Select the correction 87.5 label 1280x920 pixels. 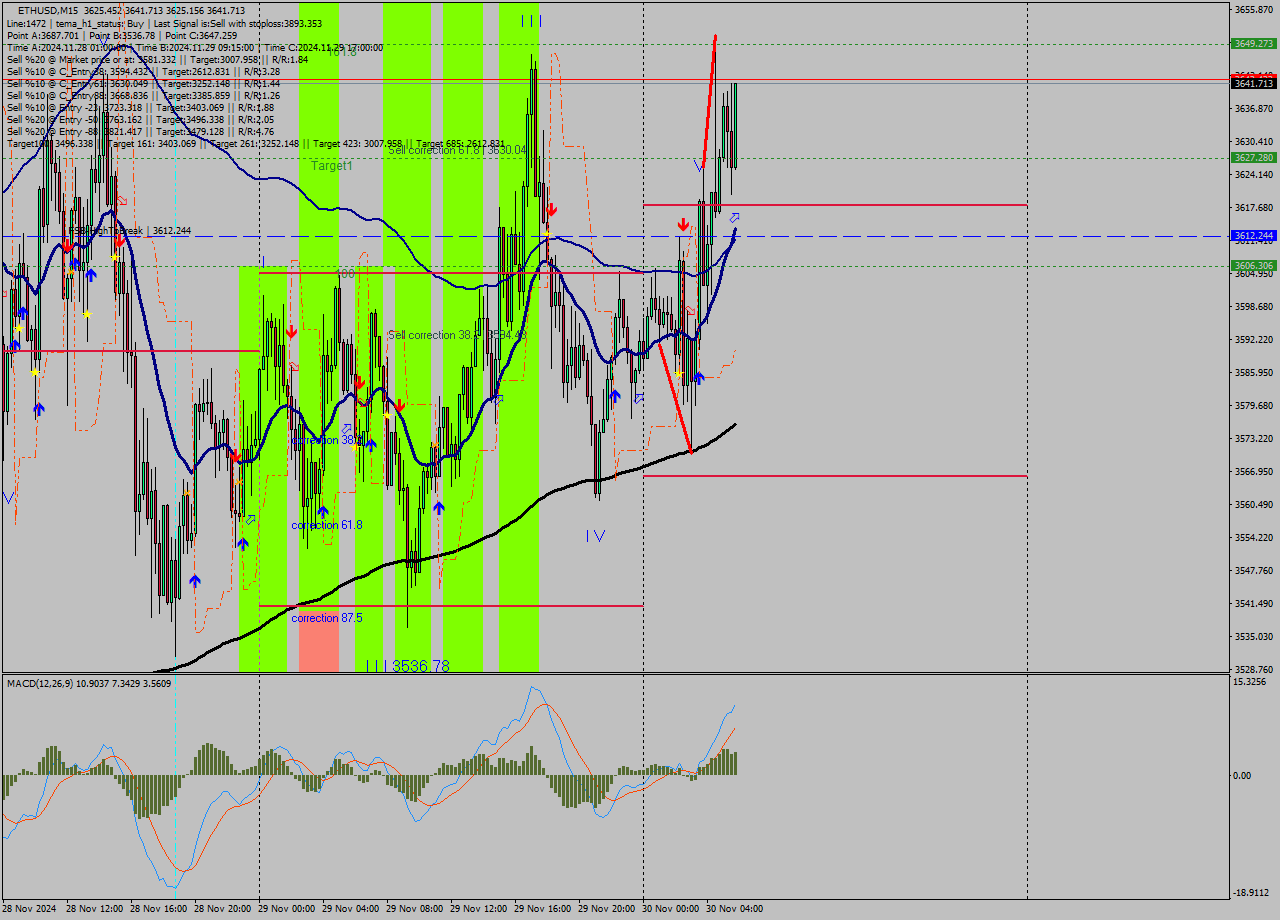(x=326, y=618)
